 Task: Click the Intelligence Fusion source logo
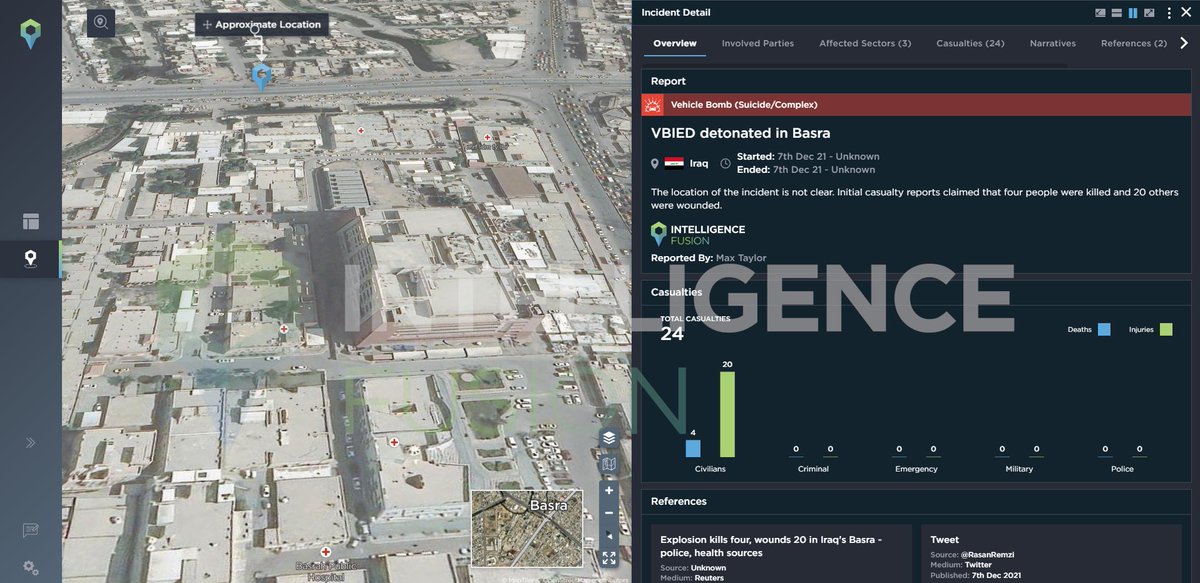click(698, 234)
